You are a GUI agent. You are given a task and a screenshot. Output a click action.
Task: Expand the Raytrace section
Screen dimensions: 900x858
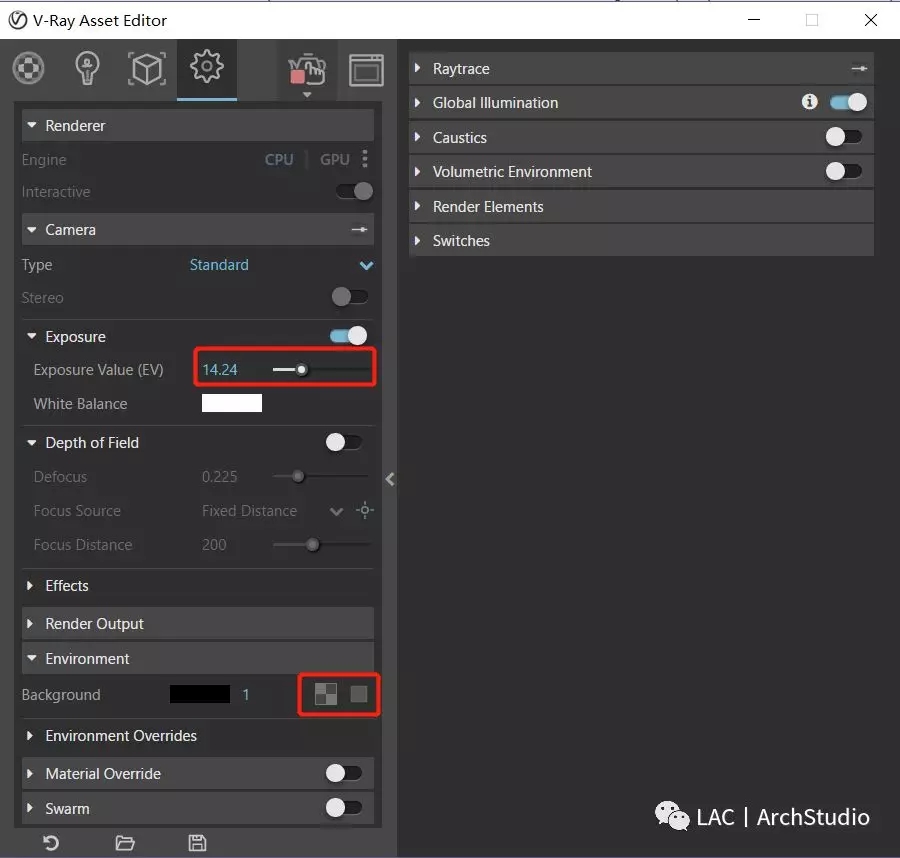coord(418,68)
